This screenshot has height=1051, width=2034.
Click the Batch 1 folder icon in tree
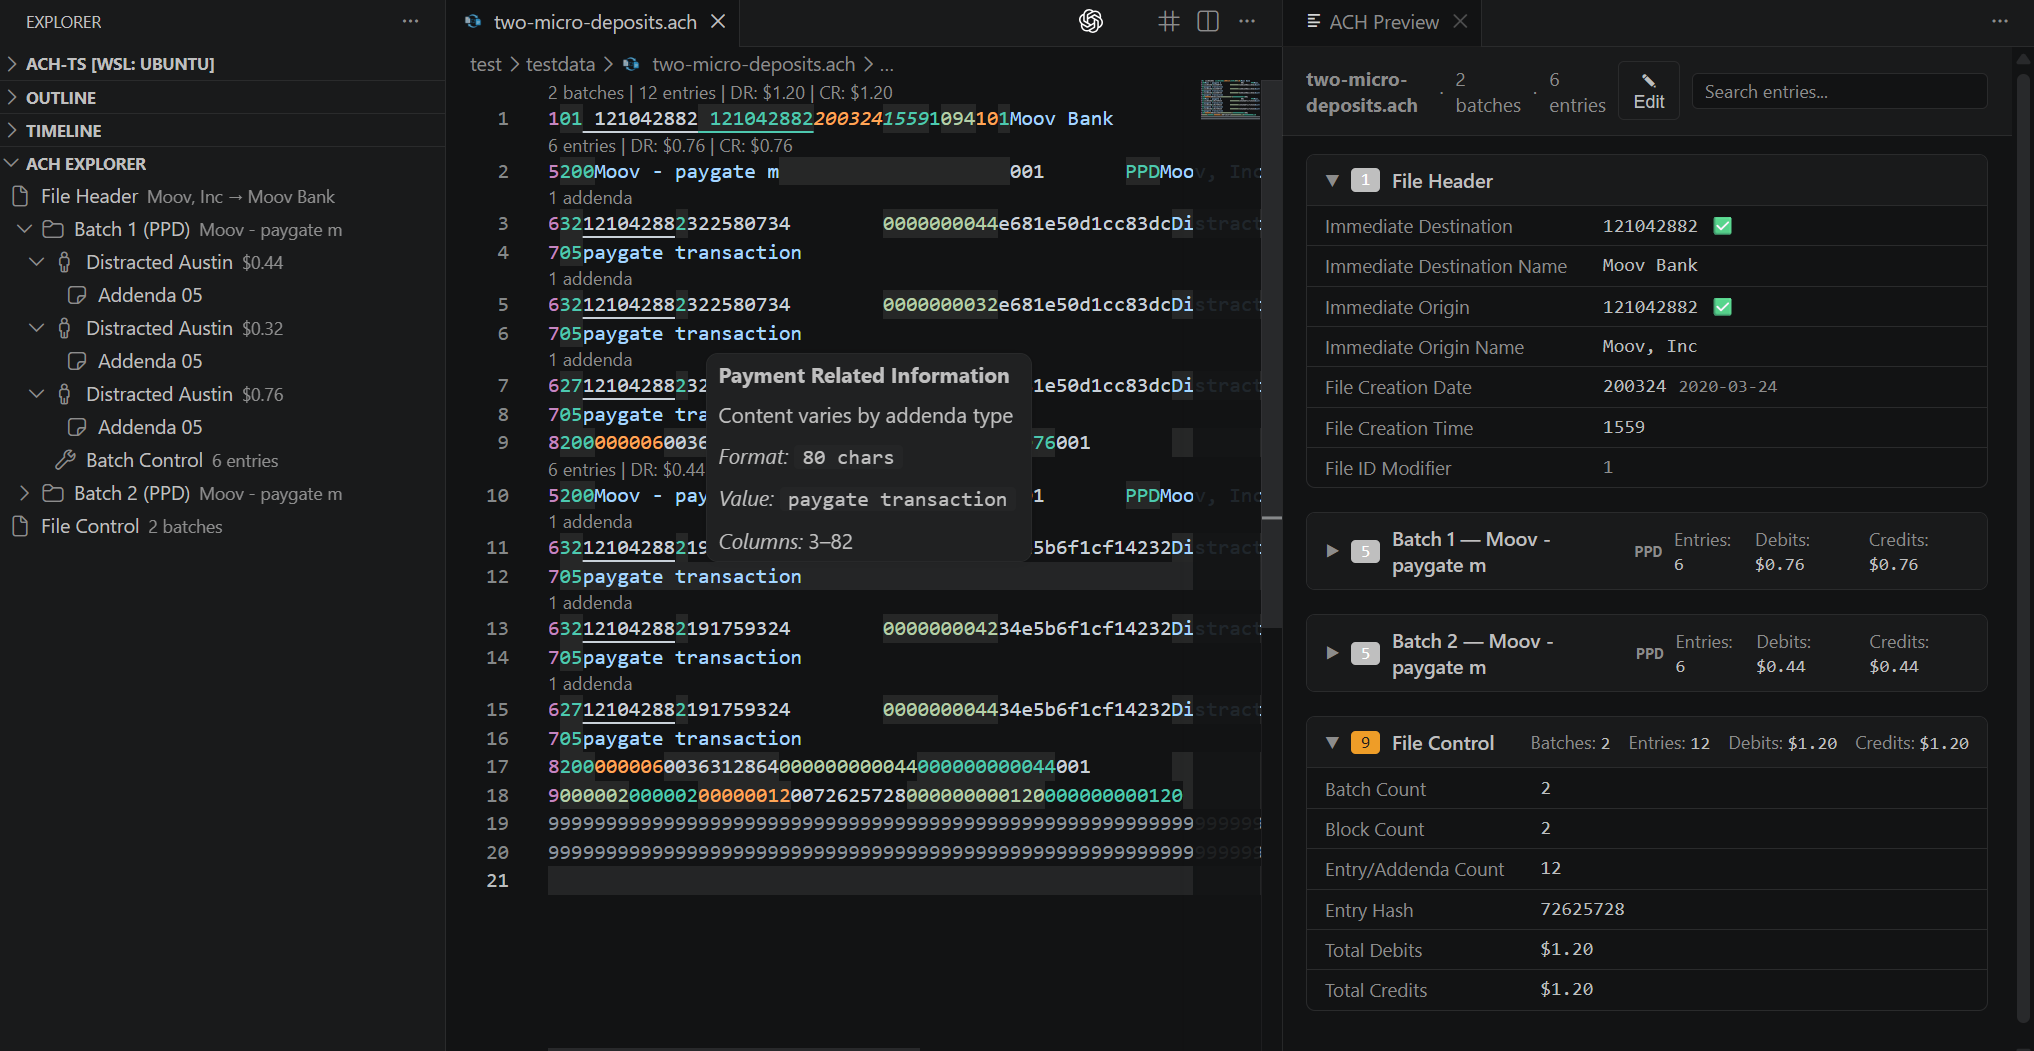point(53,229)
